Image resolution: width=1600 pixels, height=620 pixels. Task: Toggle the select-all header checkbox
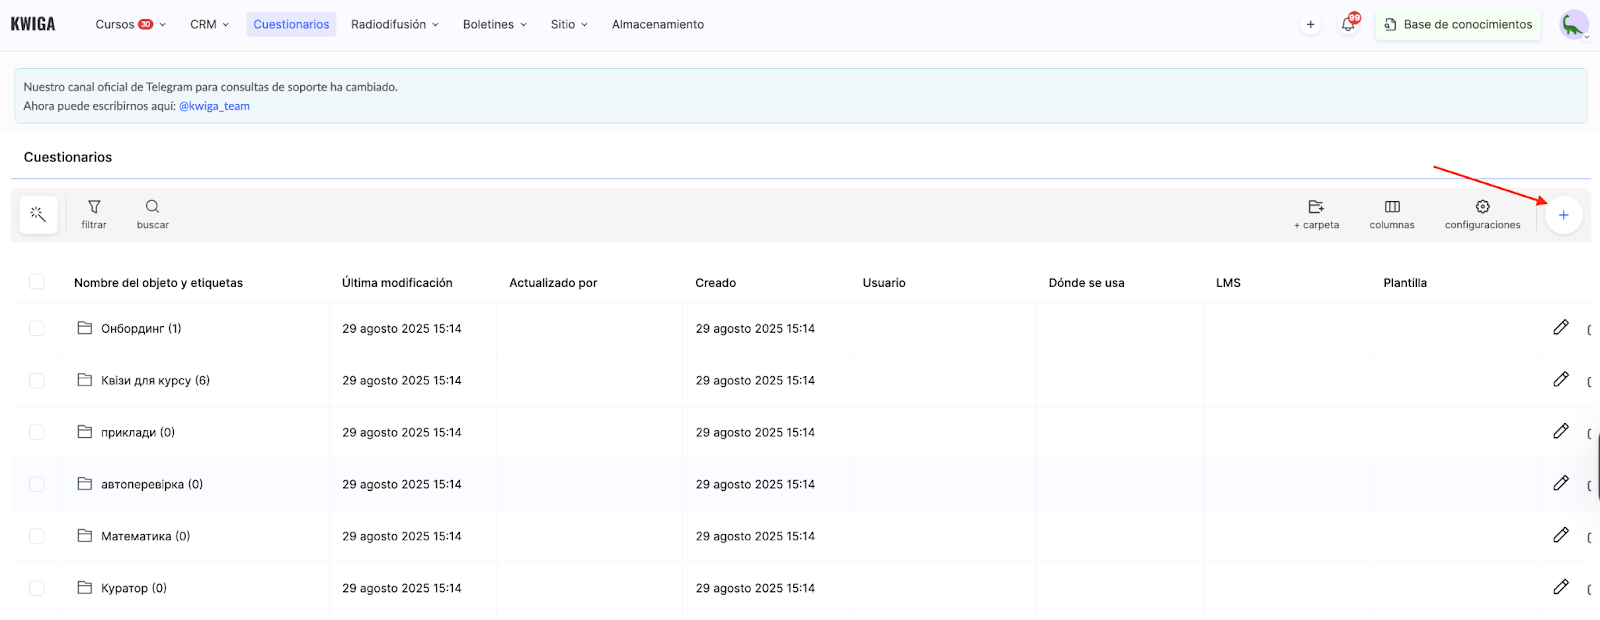tap(37, 282)
